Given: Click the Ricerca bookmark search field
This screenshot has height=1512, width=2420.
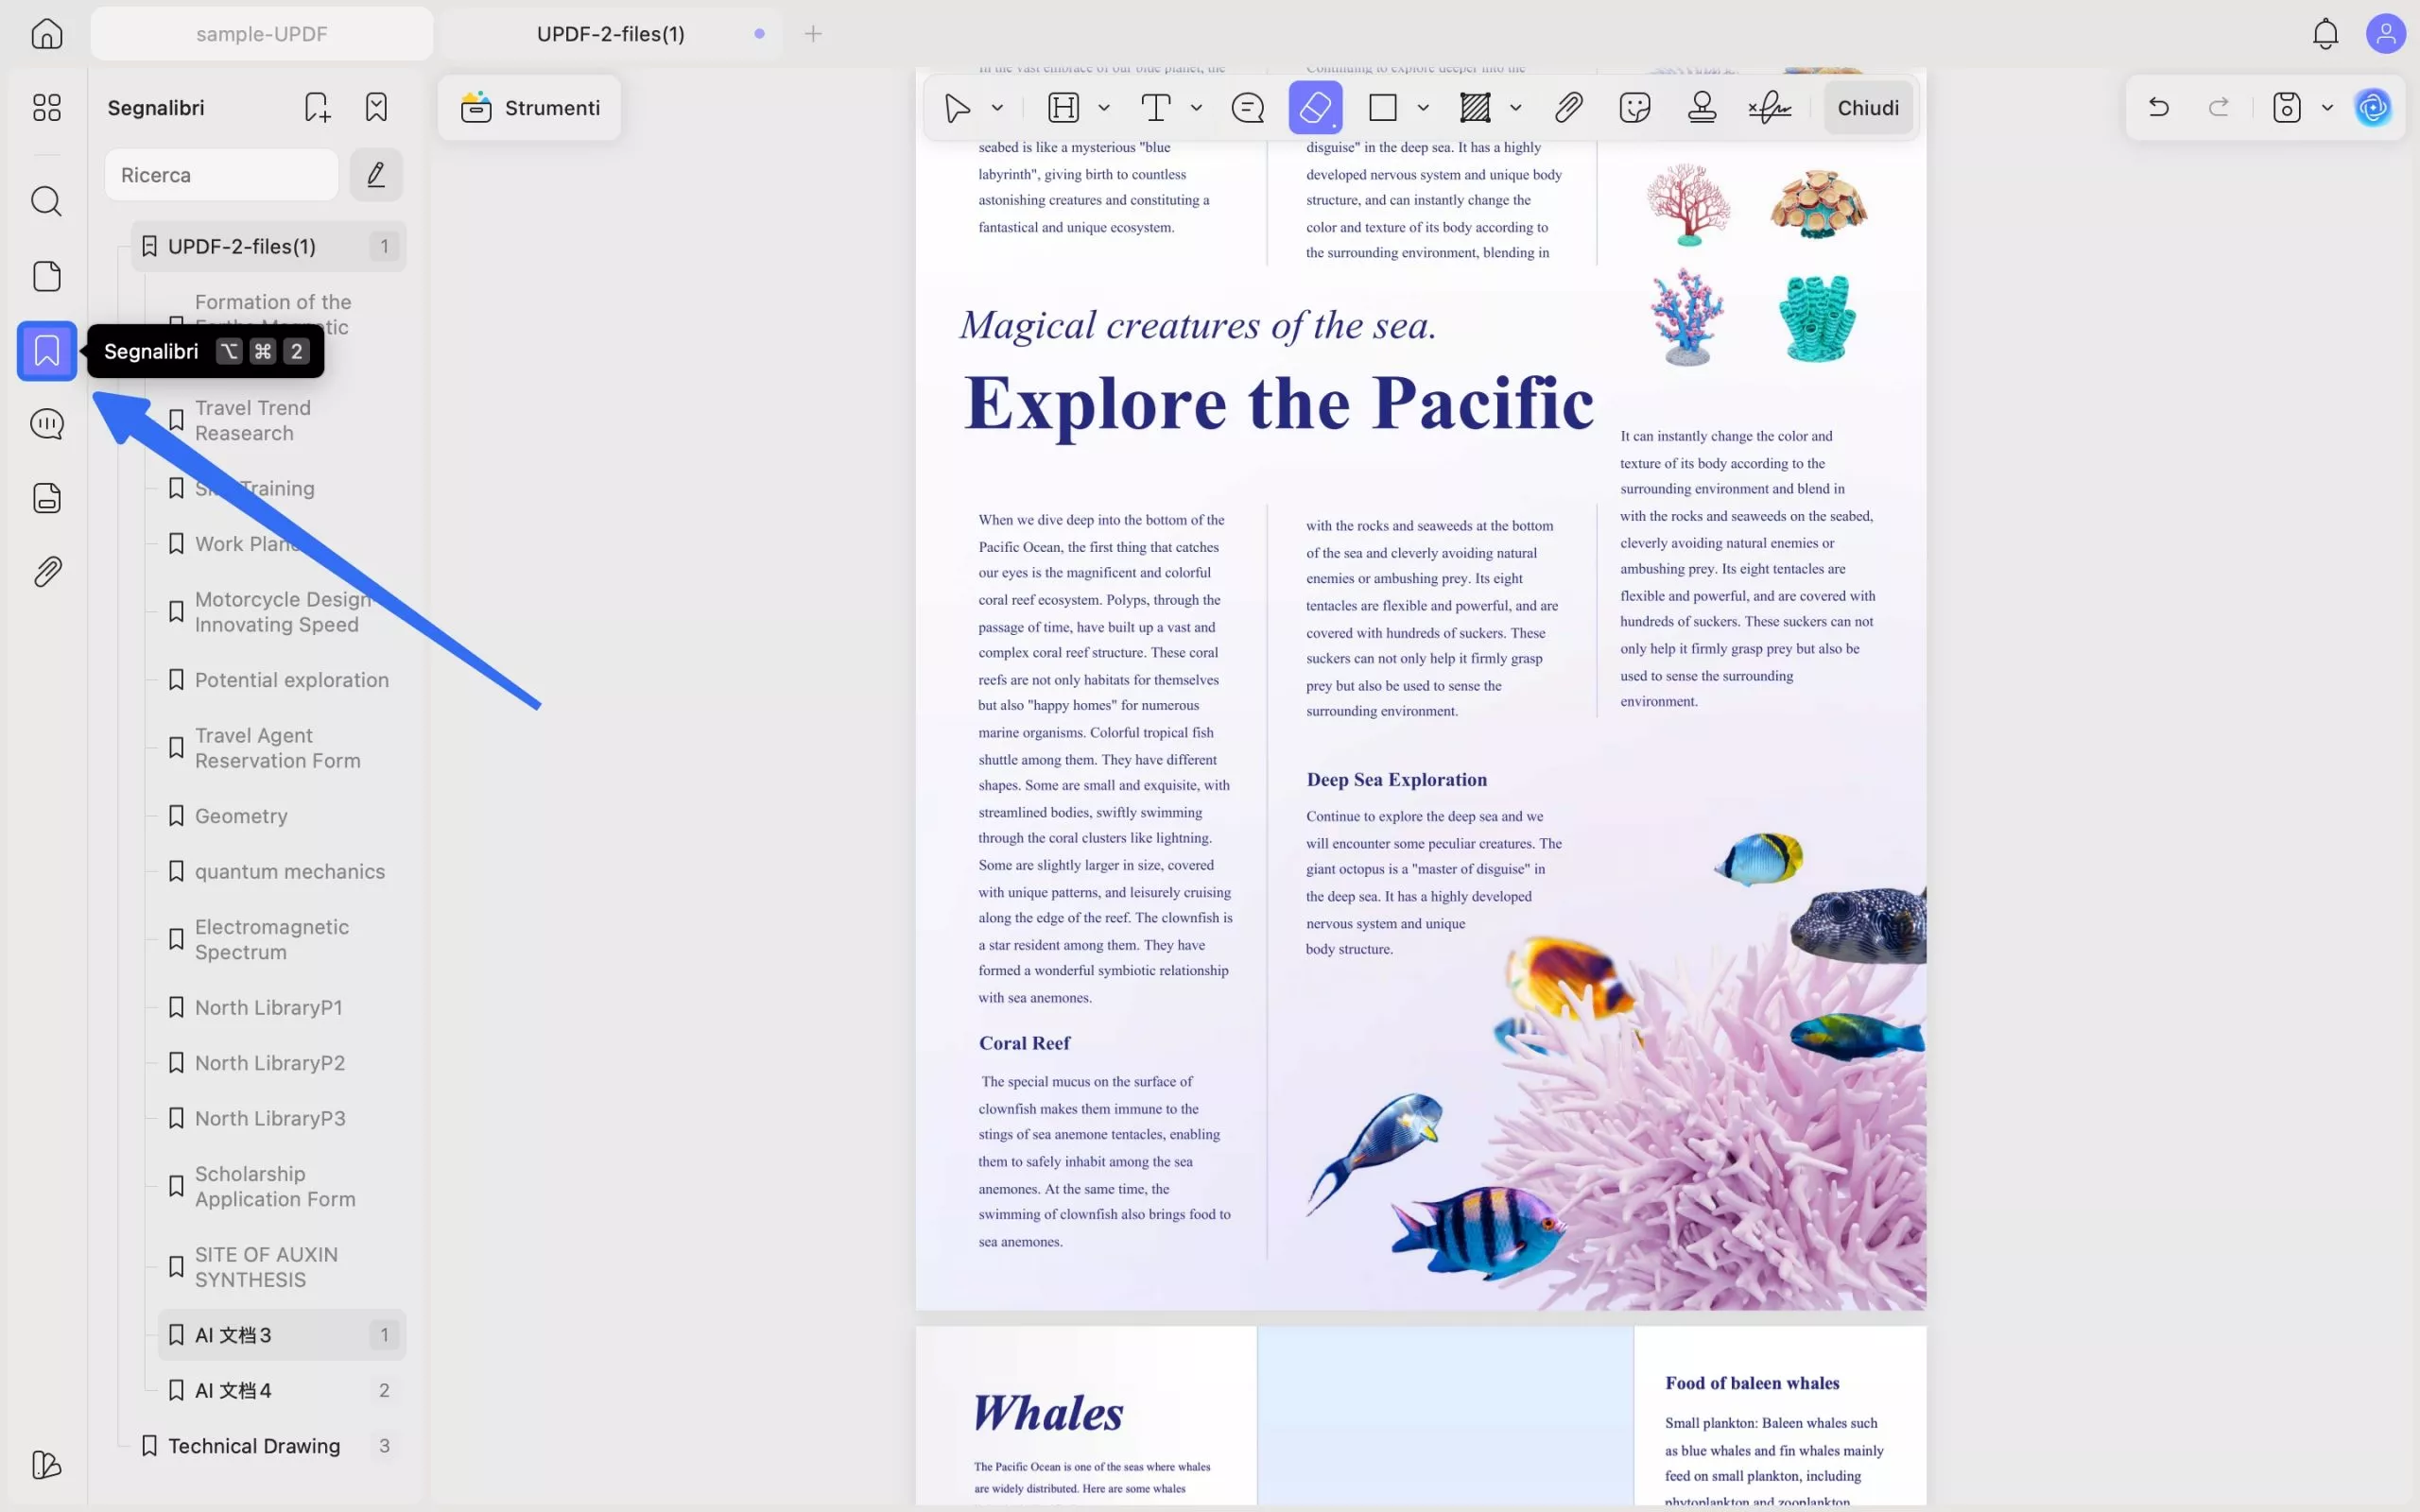Looking at the screenshot, I should click(221, 175).
